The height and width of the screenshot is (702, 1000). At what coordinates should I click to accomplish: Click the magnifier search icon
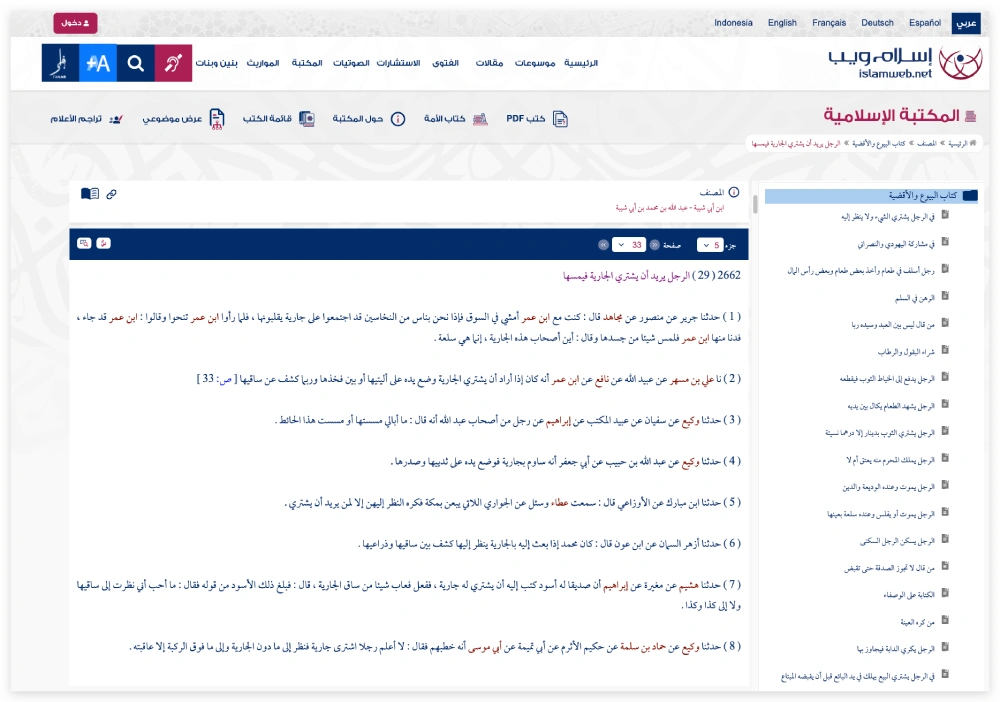click(x=136, y=63)
